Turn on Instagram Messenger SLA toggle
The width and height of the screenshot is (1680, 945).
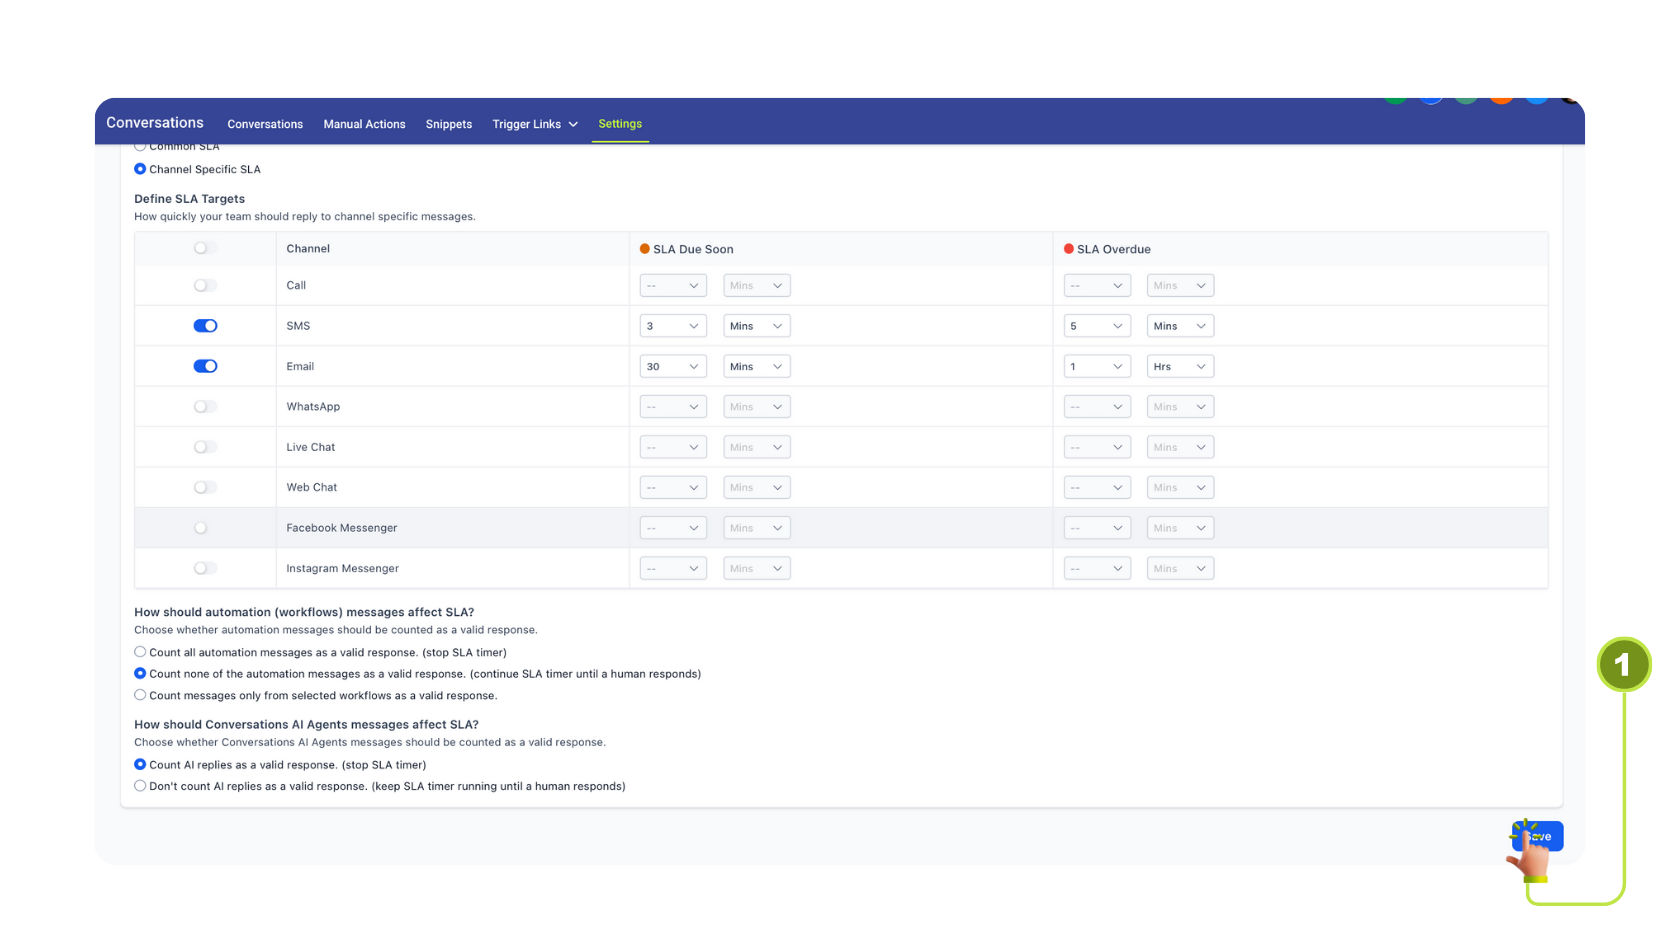205,568
